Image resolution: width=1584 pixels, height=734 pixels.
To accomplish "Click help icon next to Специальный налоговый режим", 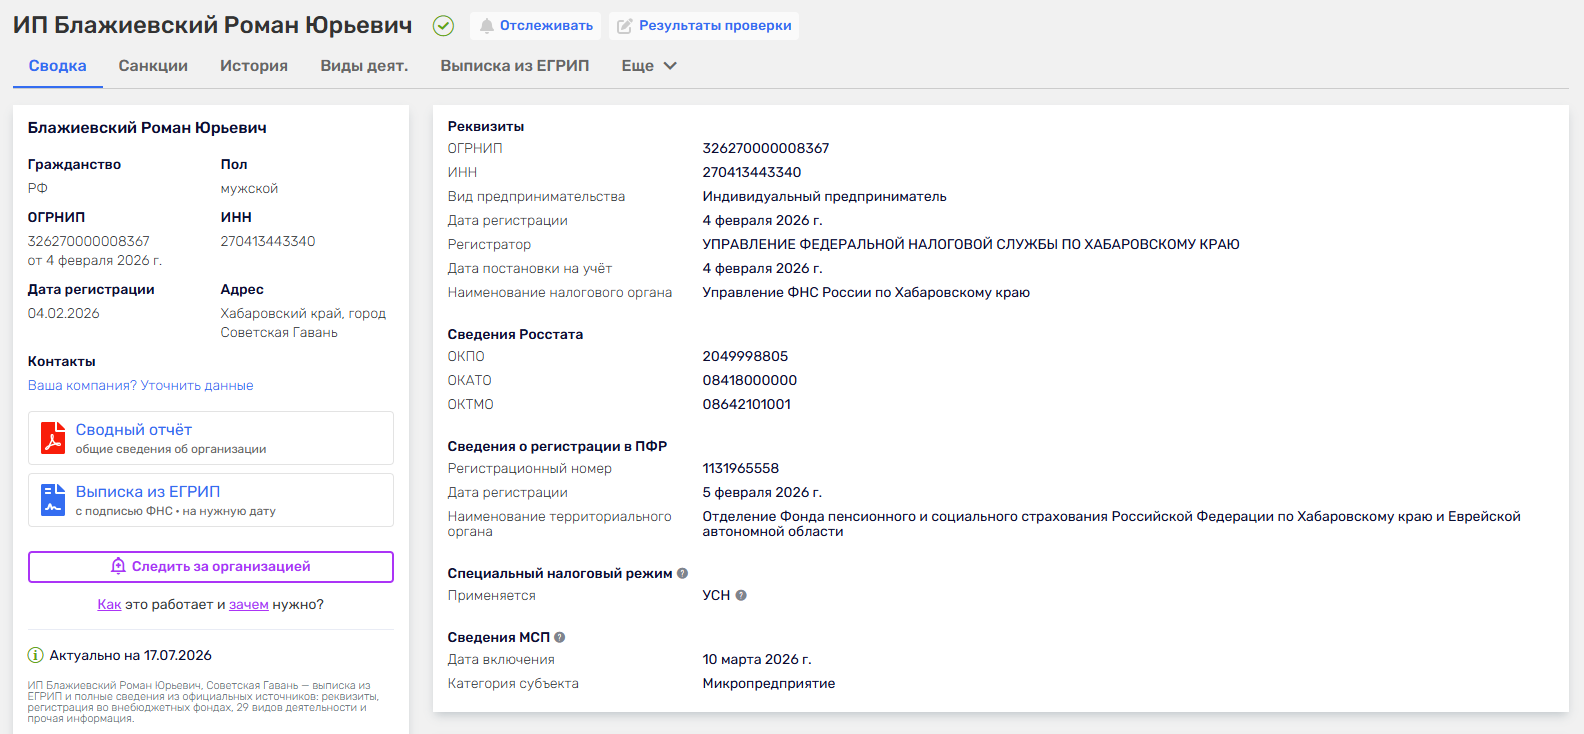I will [x=682, y=573].
